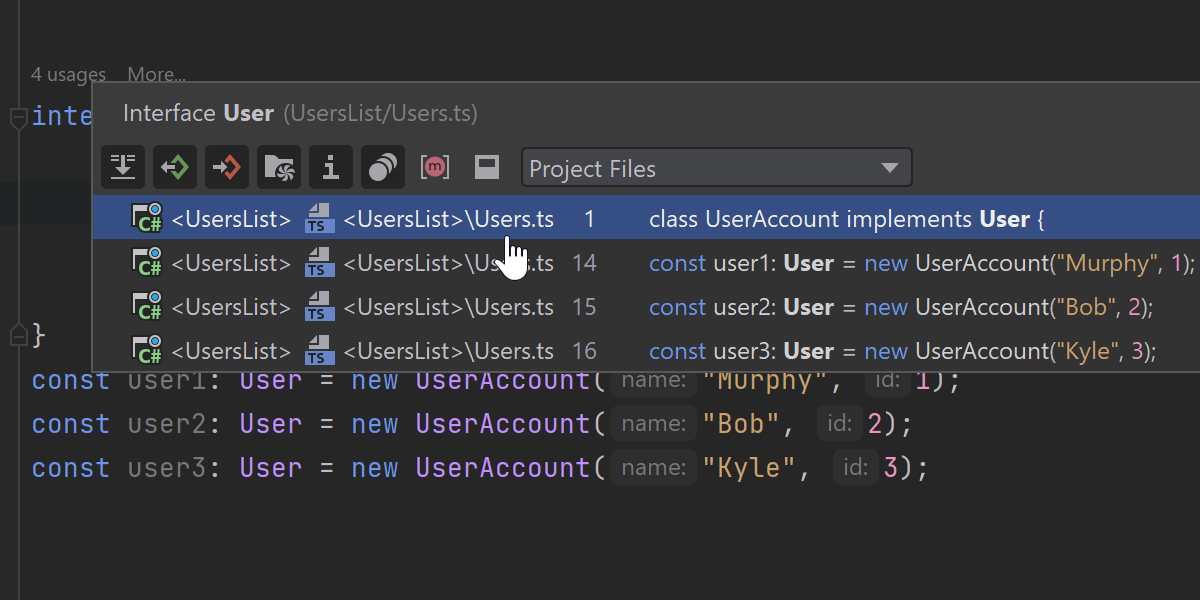The image size is (1200, 600).
Task: Toggle the red 'm' members filter icon
Action: 435,167
